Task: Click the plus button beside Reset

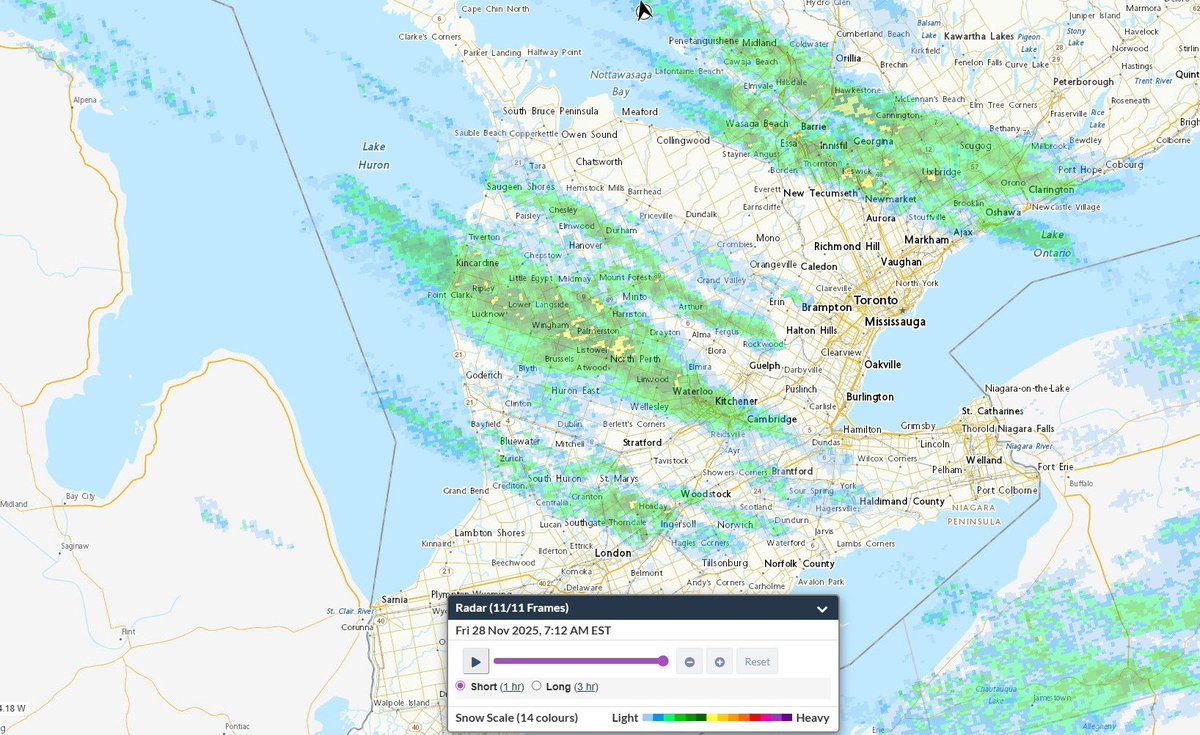Action: (x=719, y=661)
